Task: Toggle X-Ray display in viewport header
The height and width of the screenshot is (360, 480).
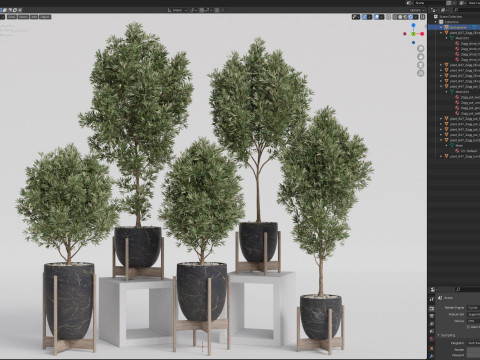Action: (389, 17)
